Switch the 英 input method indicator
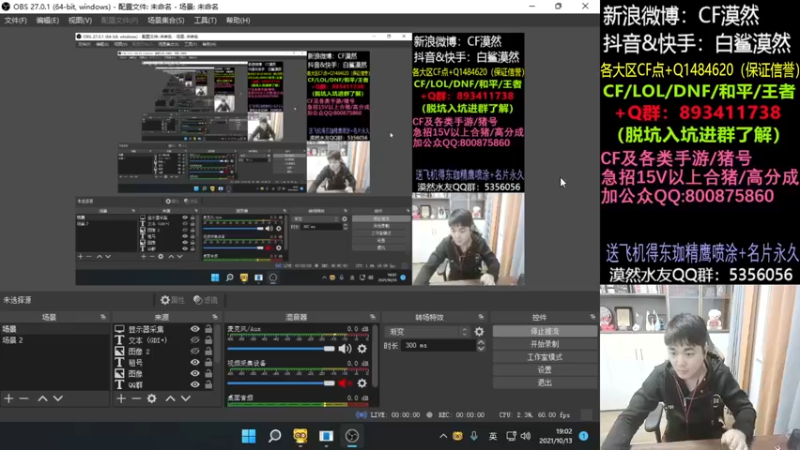800x450 pixels. 492,436
